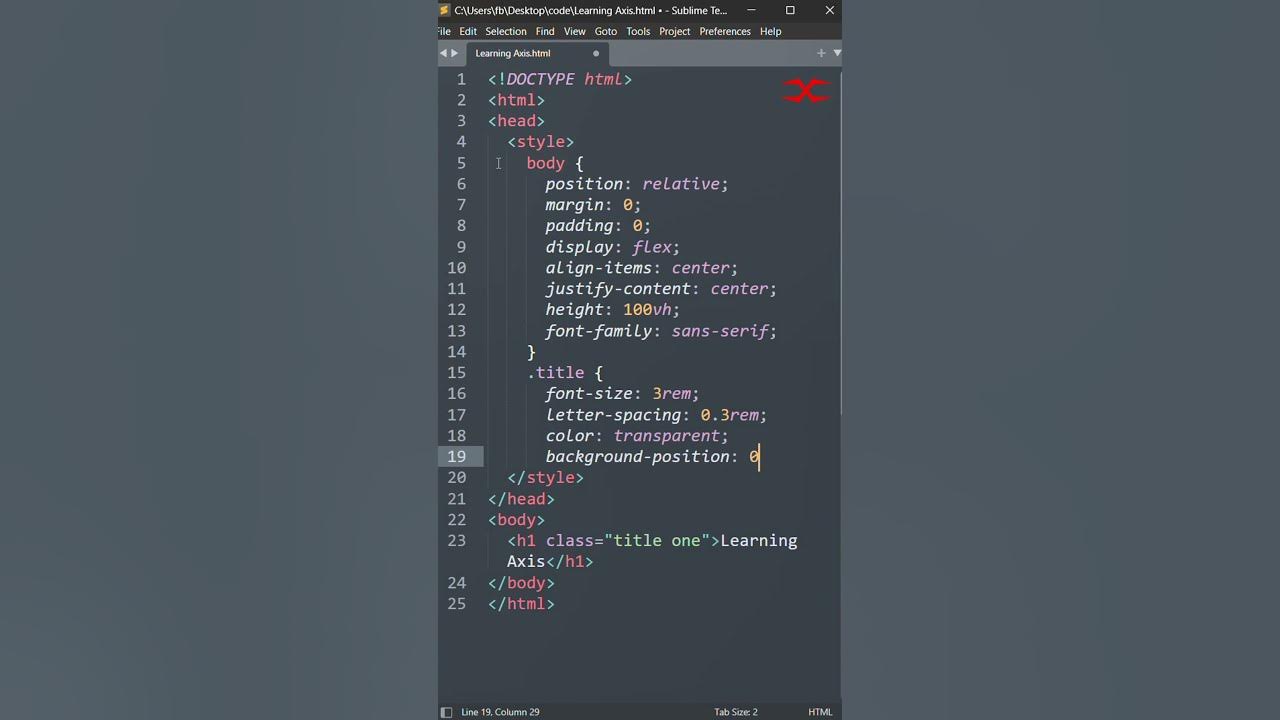Change Tab Size: 2 setting
This screenshot has height=720, width=1280.
pos(736,712)
